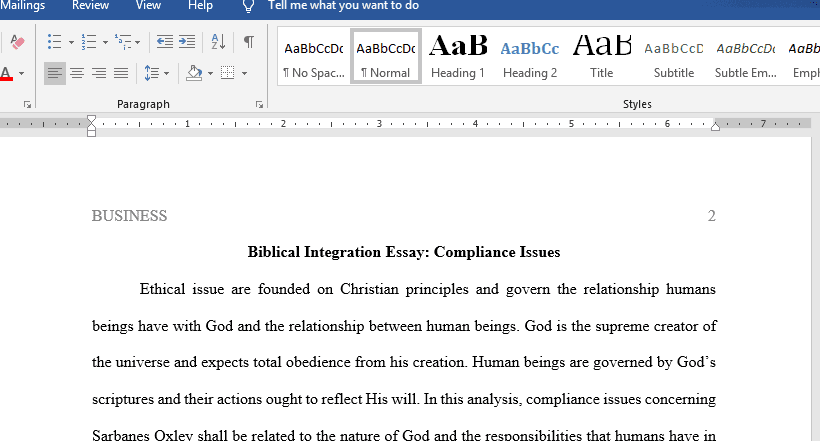Open the shading color dropdown arrow

[x=210, y=73]
